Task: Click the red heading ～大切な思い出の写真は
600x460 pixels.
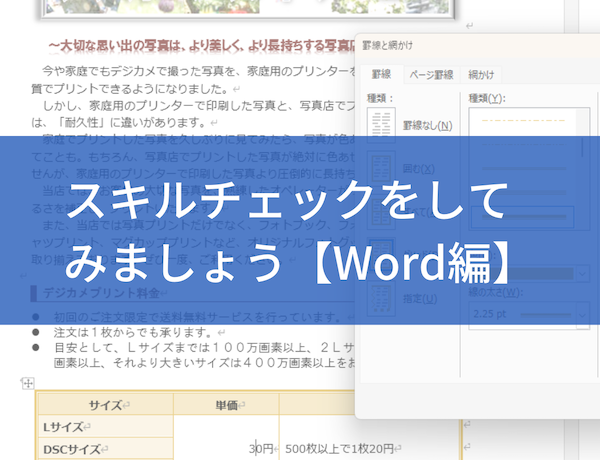Action: (202, 46)
